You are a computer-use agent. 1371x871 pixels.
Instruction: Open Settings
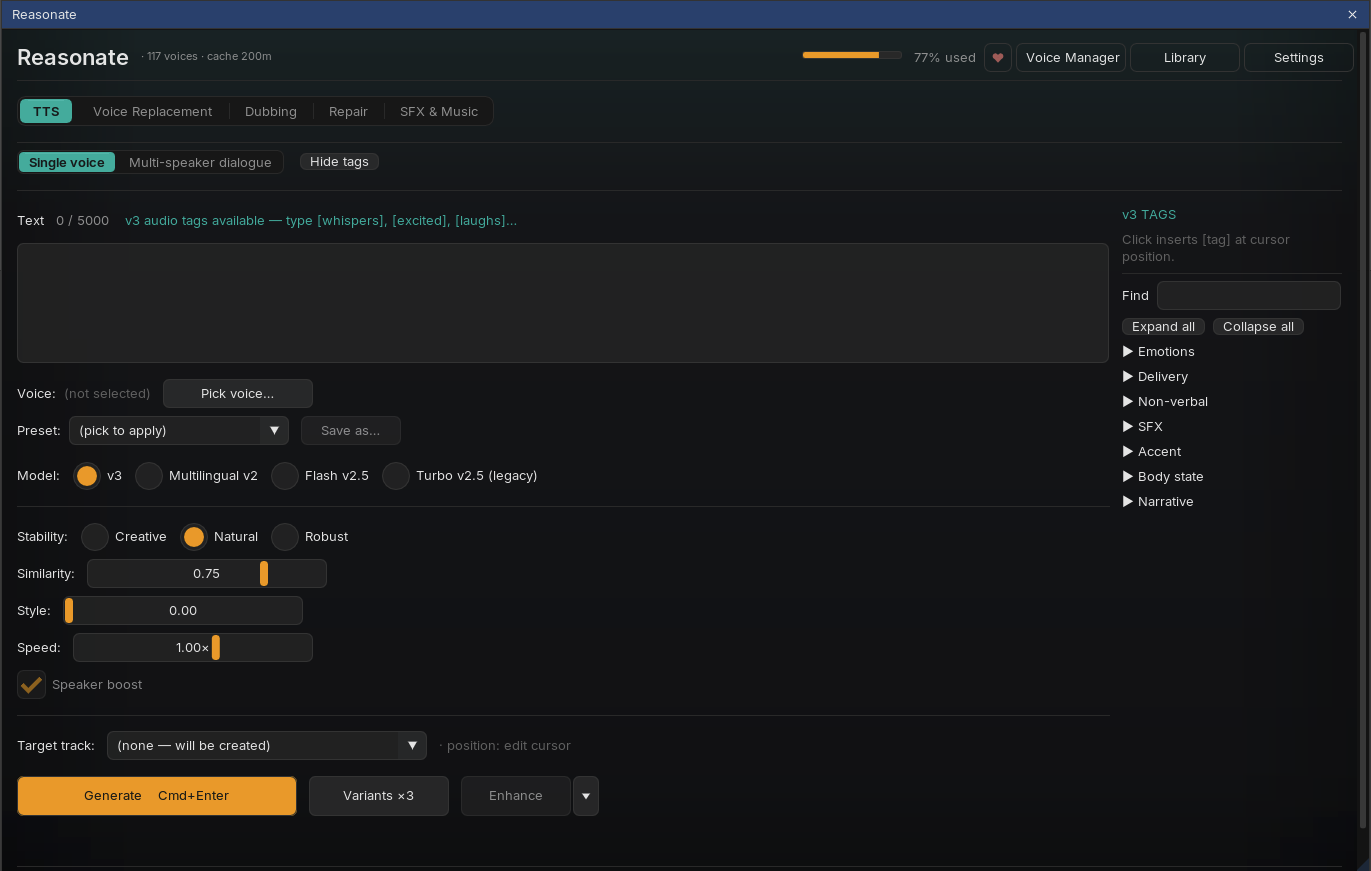click(x=1299, y=58)
